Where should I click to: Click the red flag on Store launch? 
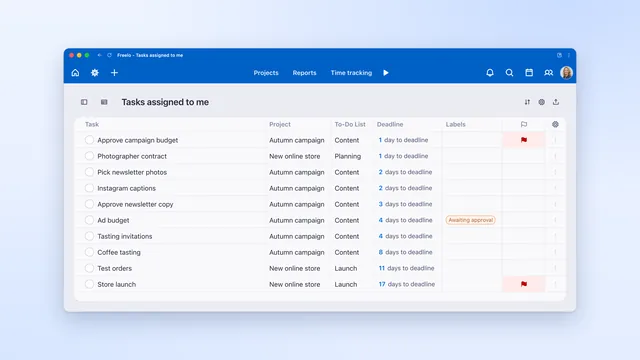(524, 284)
